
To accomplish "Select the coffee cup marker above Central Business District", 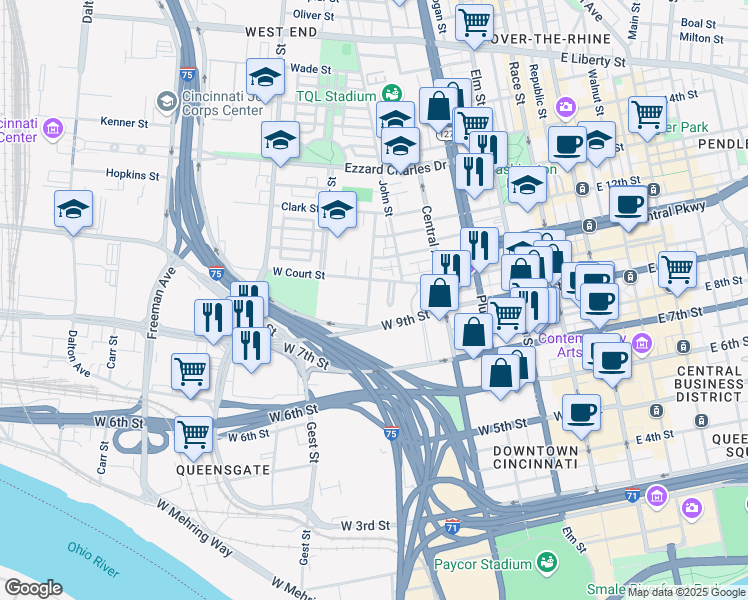I will 613,362.
